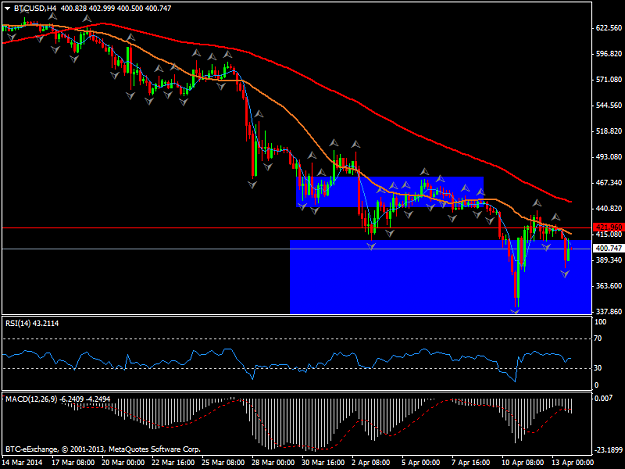Viewport: 625px width, 469px height.
Task: Click the 467.340 price scale value
Action: pos(609,182)
